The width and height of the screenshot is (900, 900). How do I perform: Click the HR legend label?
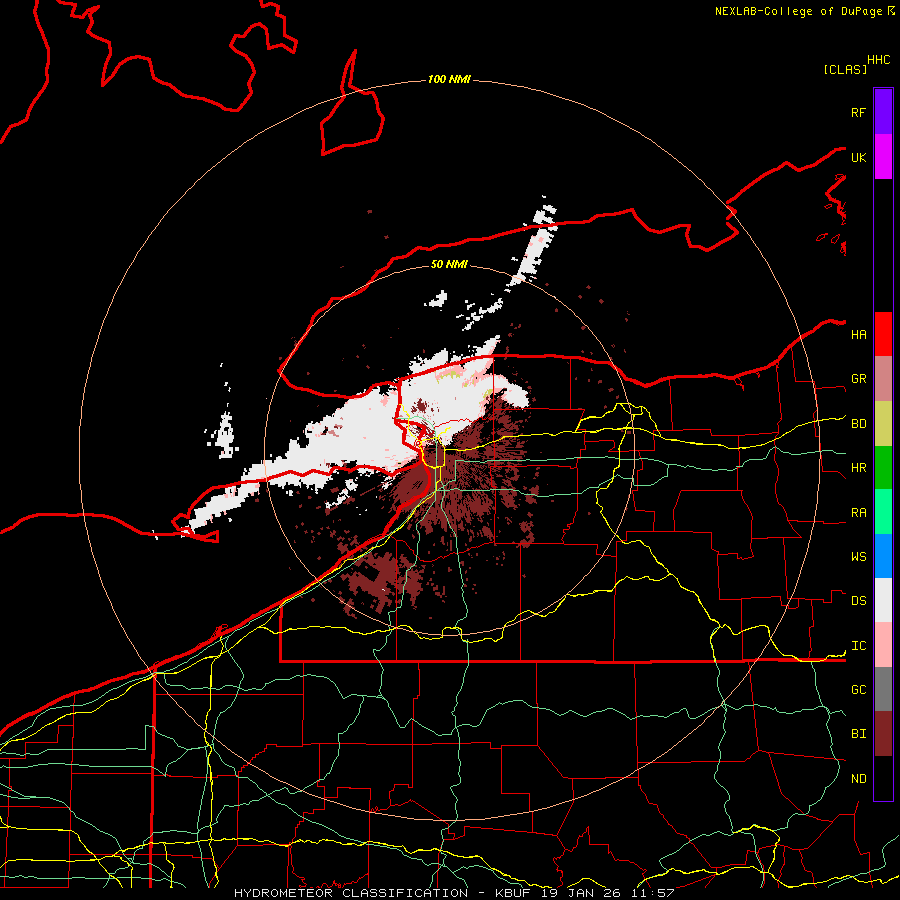pyautogui.click(x=859, y=468)
